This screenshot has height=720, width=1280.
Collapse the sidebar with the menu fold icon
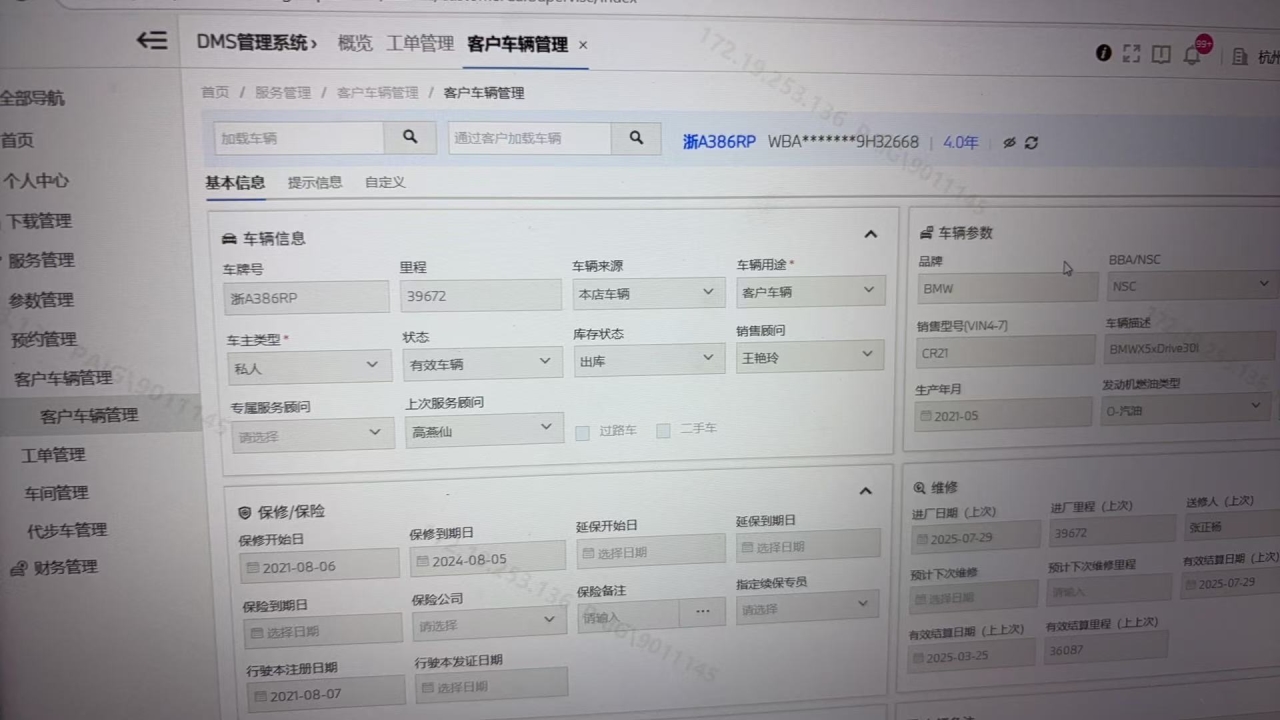(152, 41)
